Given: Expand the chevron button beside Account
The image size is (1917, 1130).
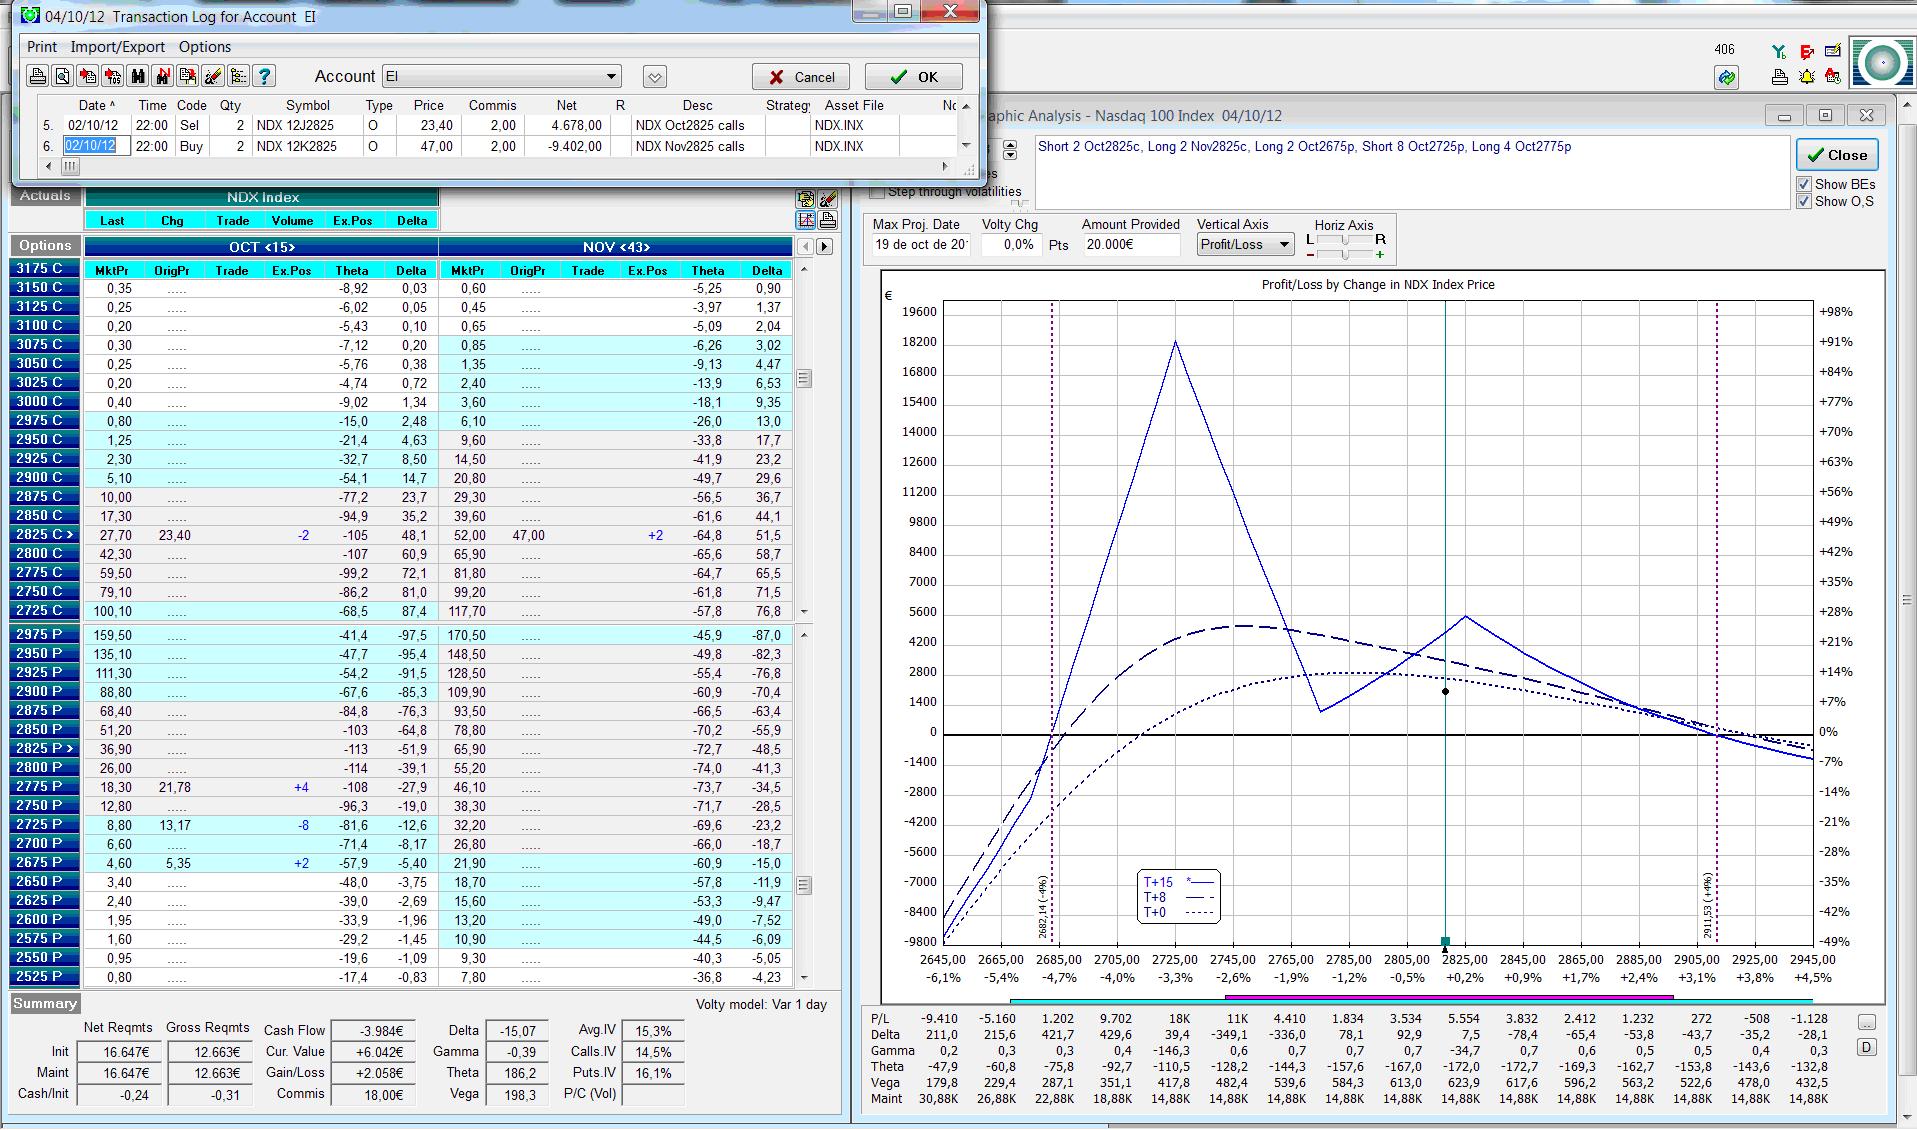Looking at the screenshot, I should point(654,77).
